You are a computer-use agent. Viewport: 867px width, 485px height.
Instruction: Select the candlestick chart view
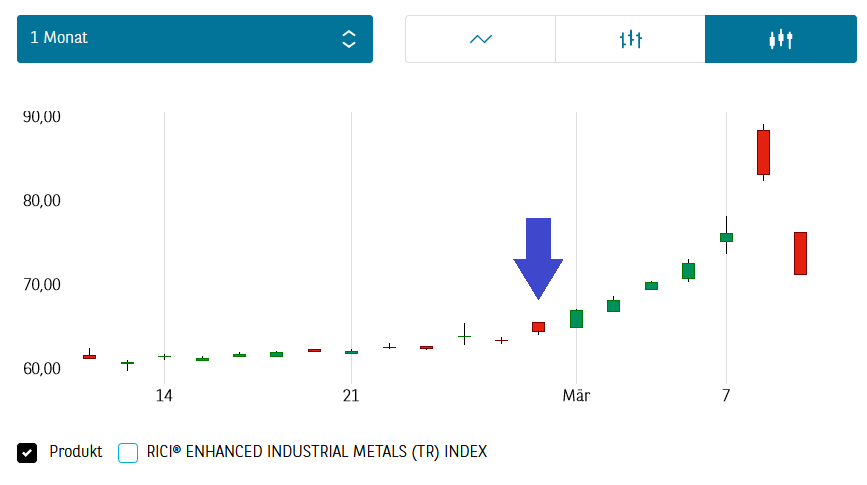click(x=780, y=39)
